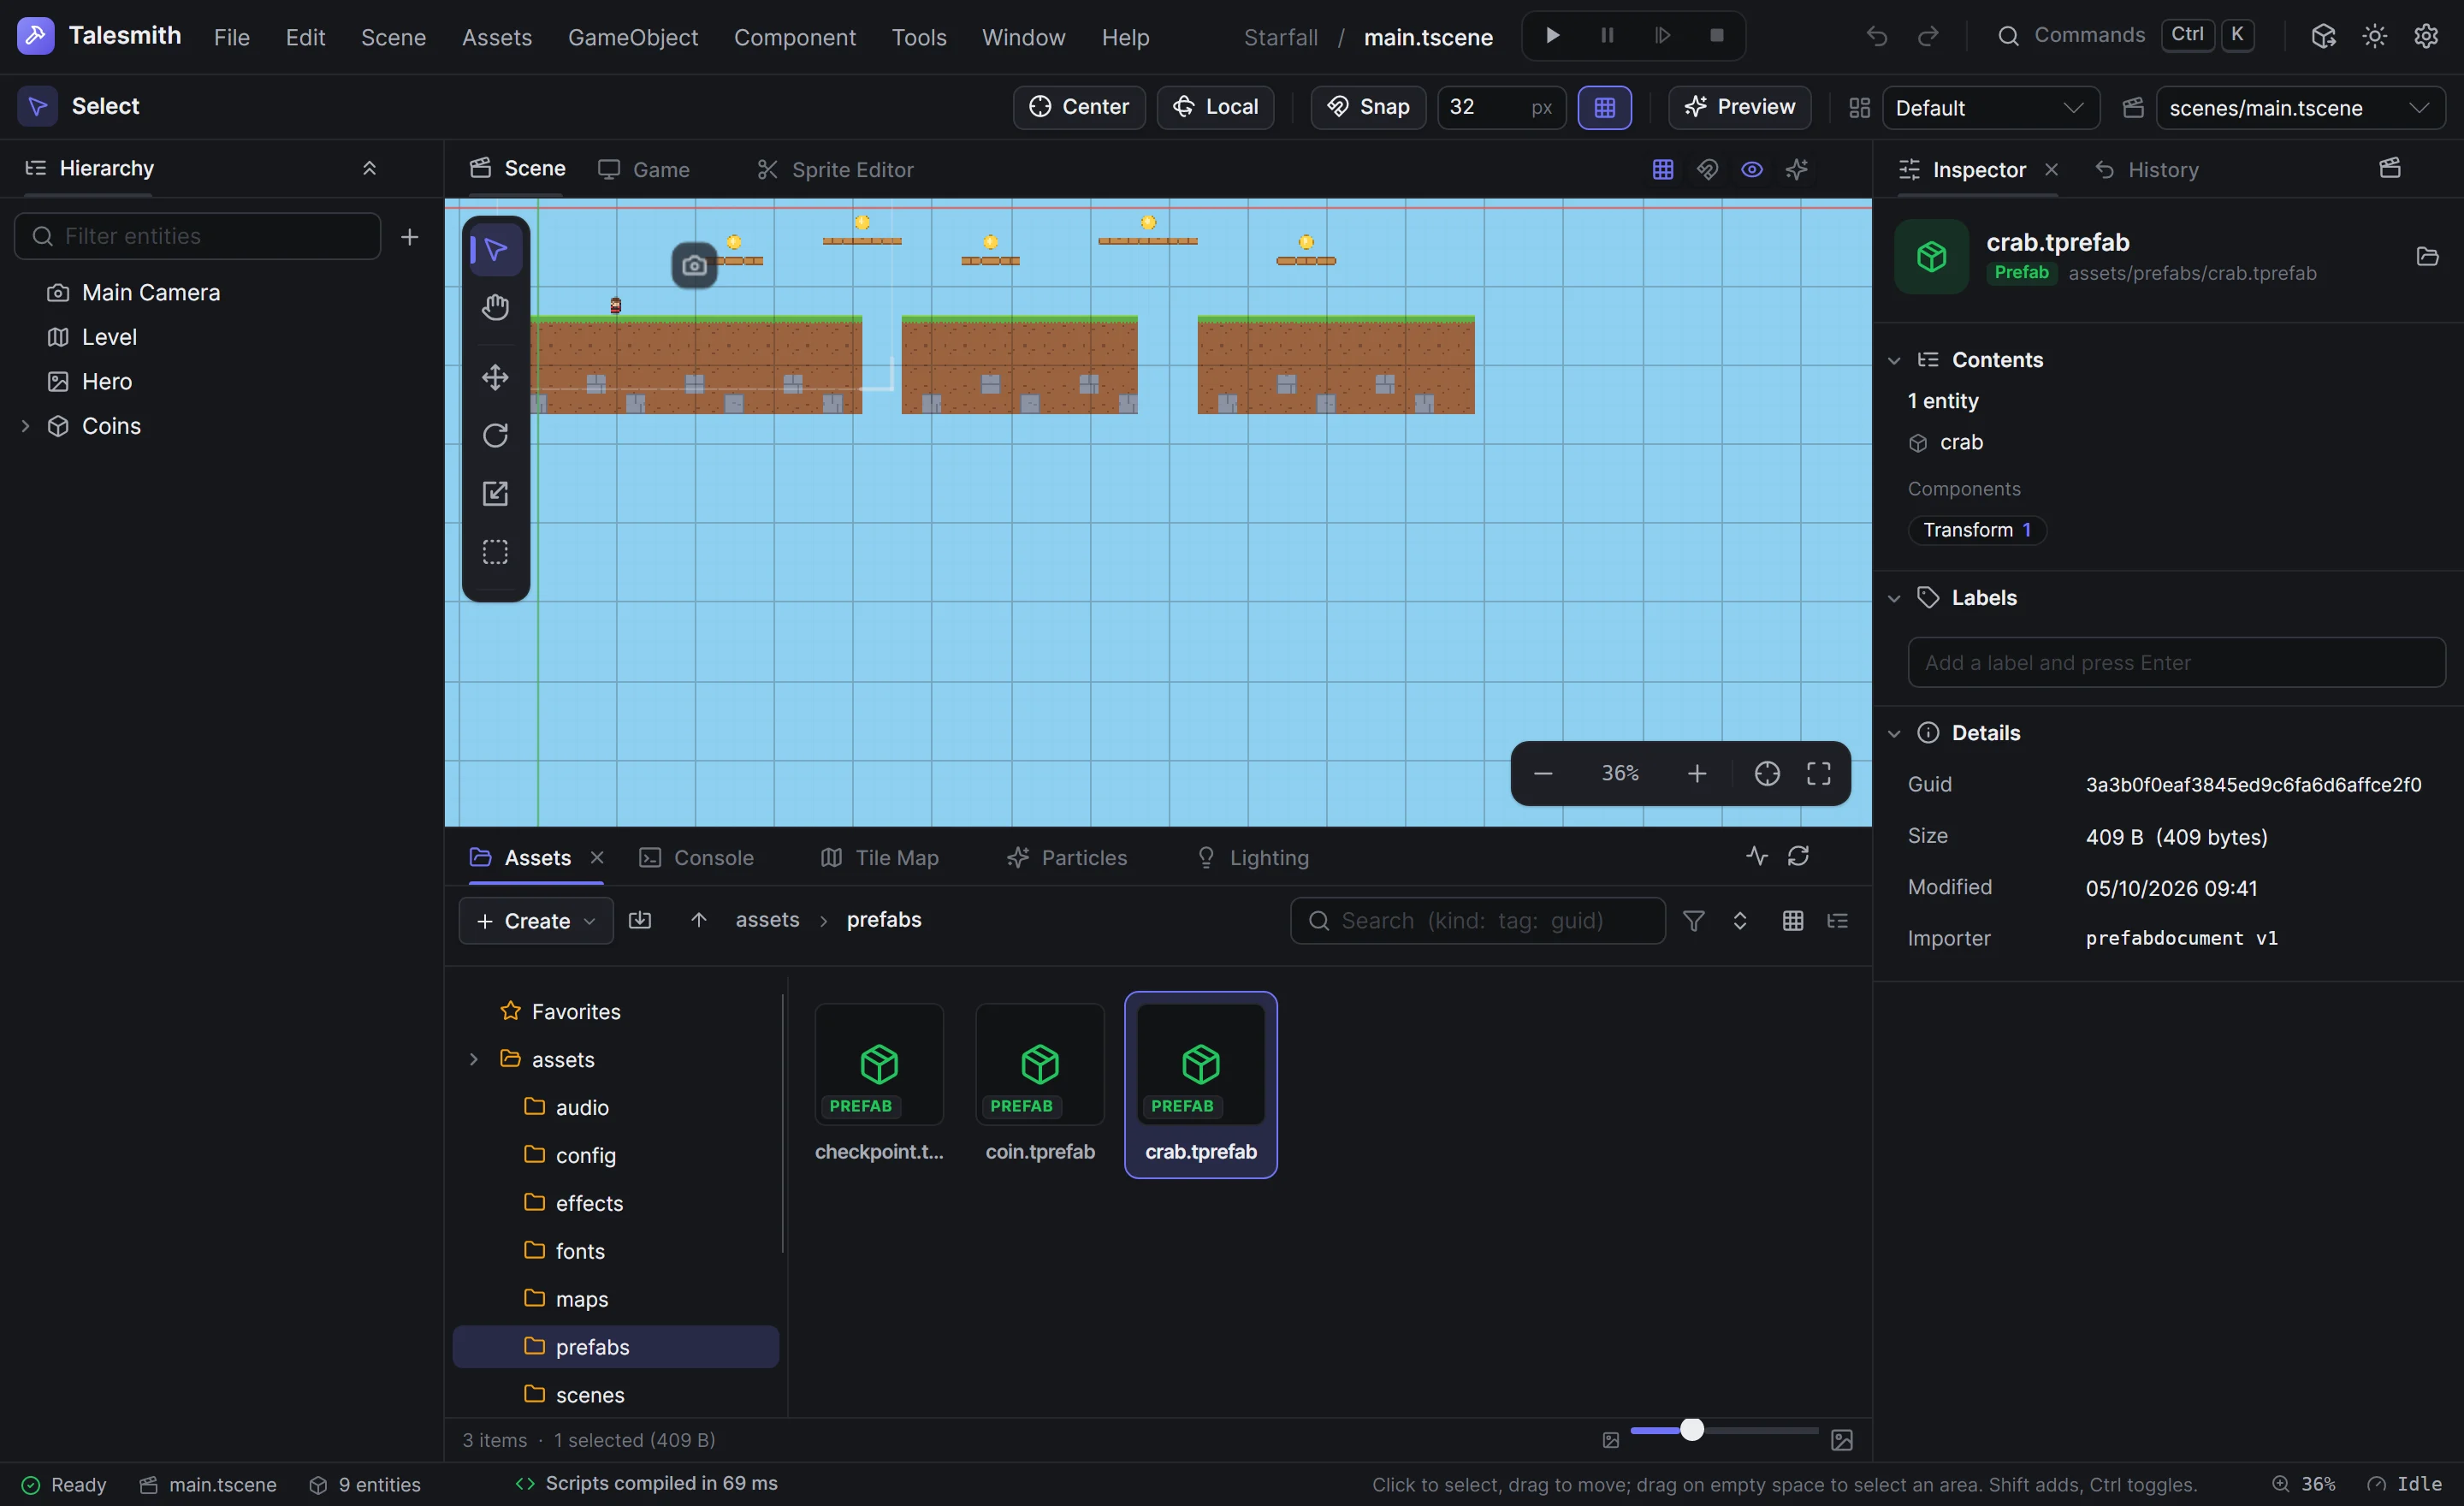Switch to the Sprite Editor tab

tap(835, 169)
